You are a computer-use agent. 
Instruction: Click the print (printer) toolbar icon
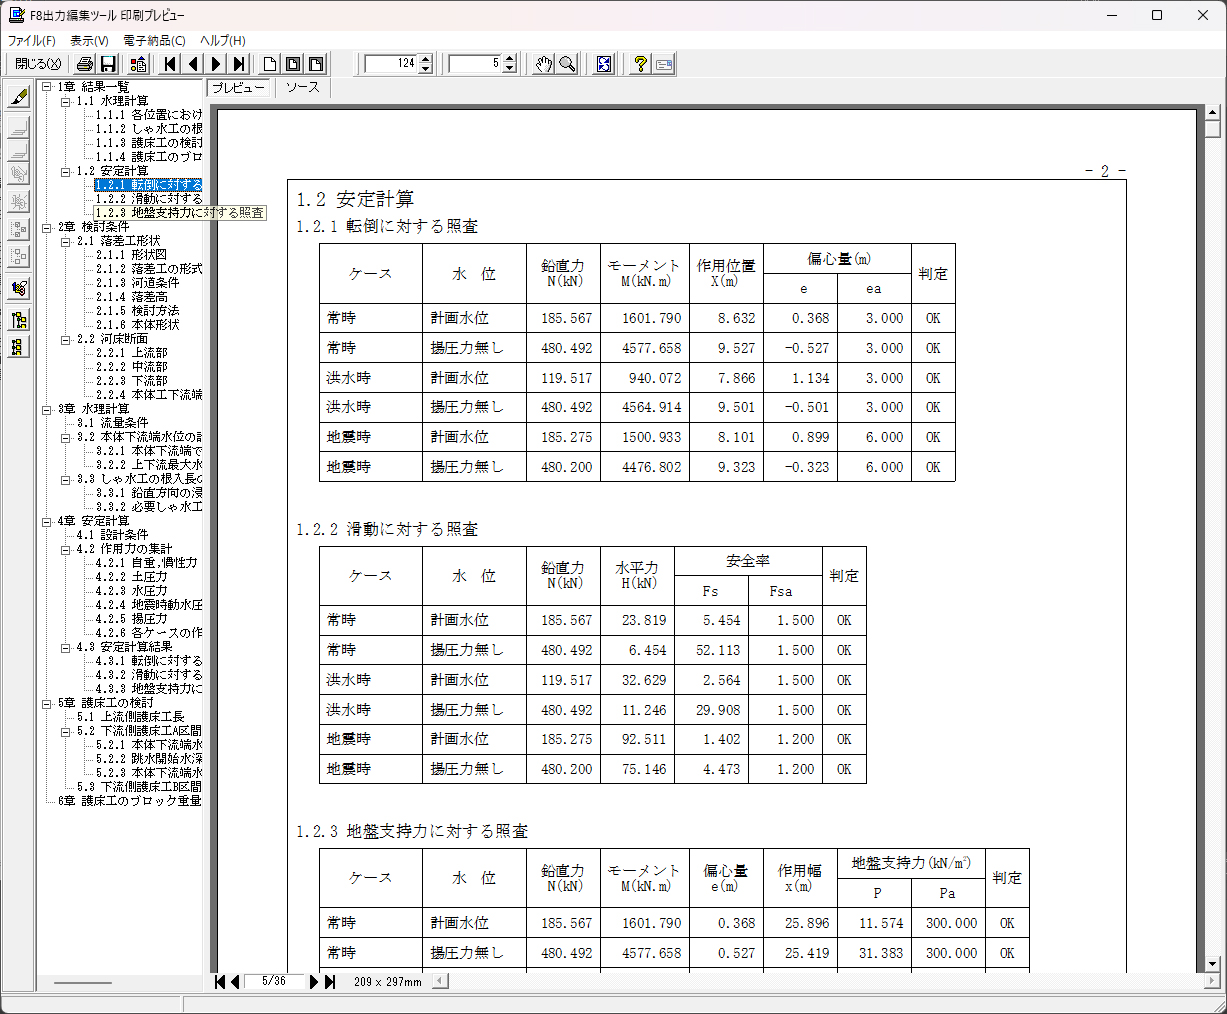[x=85, y=64]
